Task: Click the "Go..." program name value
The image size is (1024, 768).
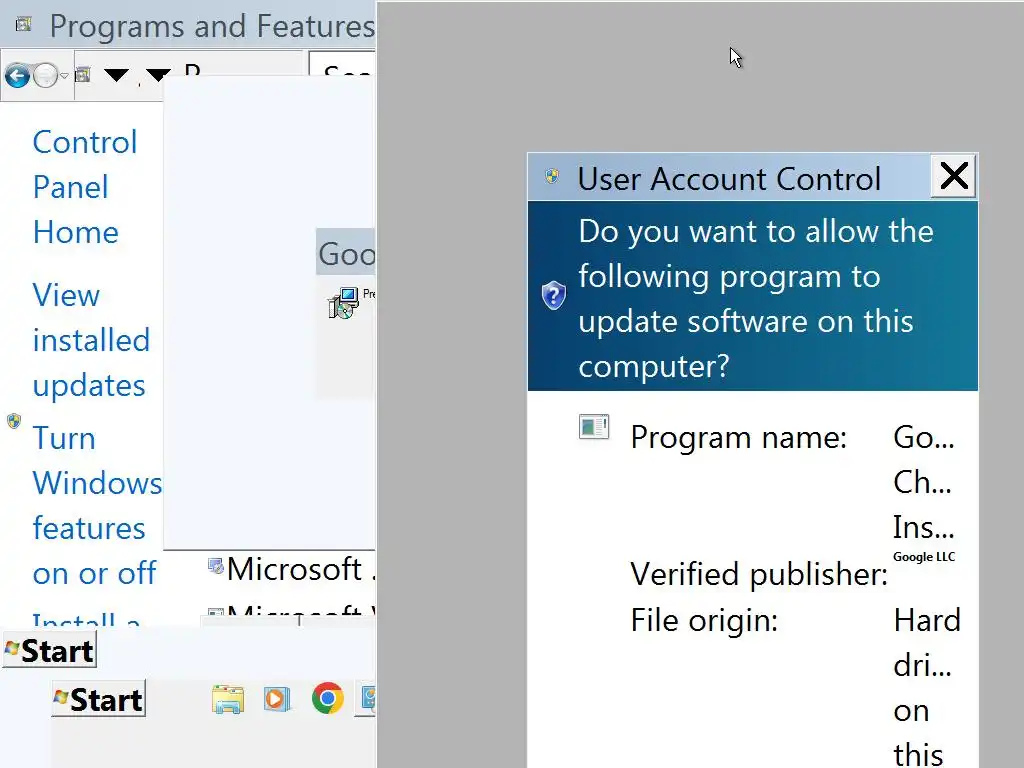Action: [923, 438]
